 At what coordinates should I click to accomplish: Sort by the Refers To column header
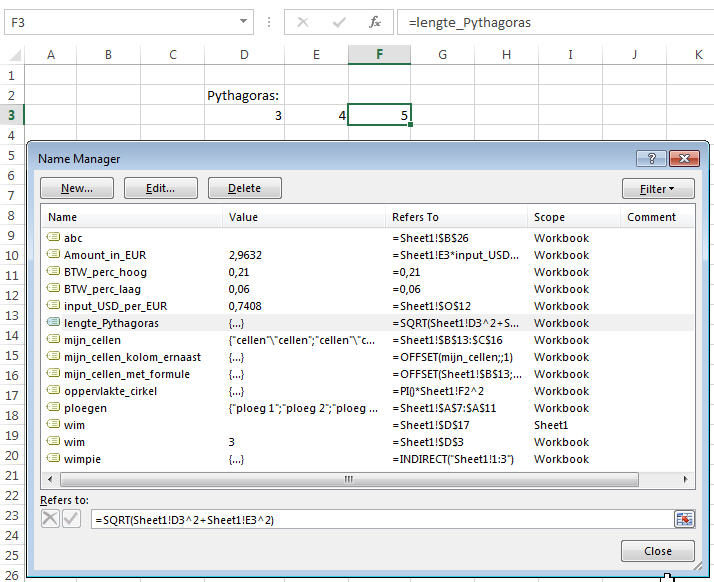click(x=456, y=217)
